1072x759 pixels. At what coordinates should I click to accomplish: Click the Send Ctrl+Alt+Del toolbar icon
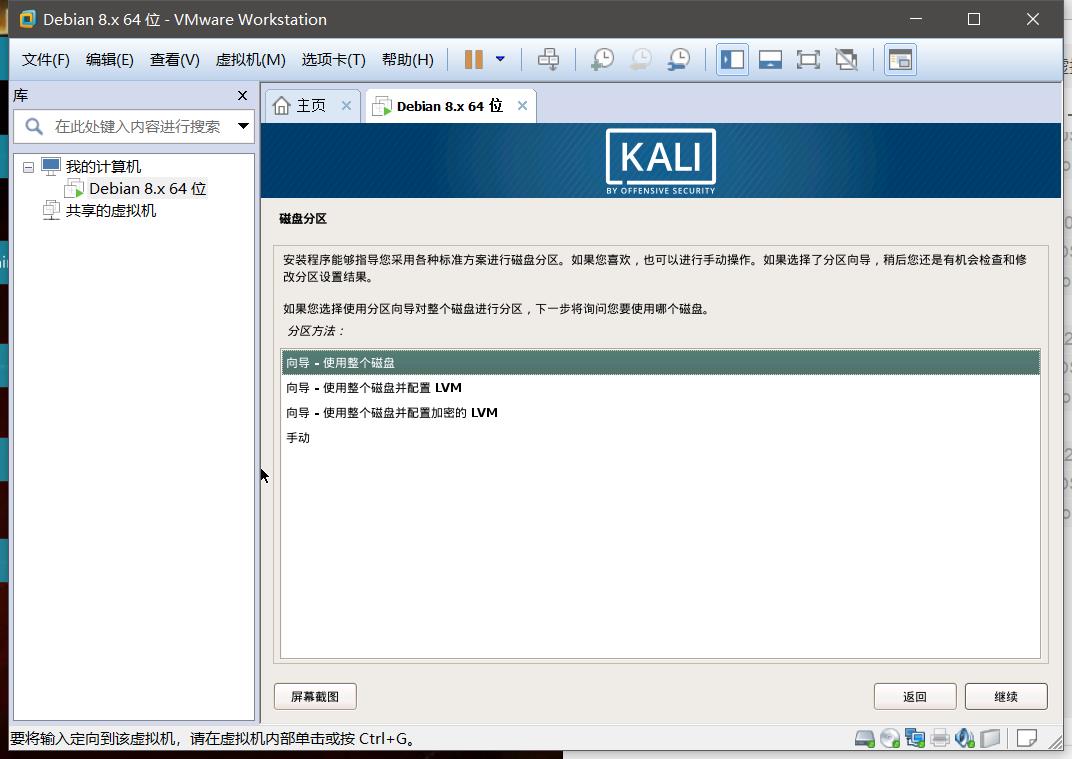tap(548, 59)
